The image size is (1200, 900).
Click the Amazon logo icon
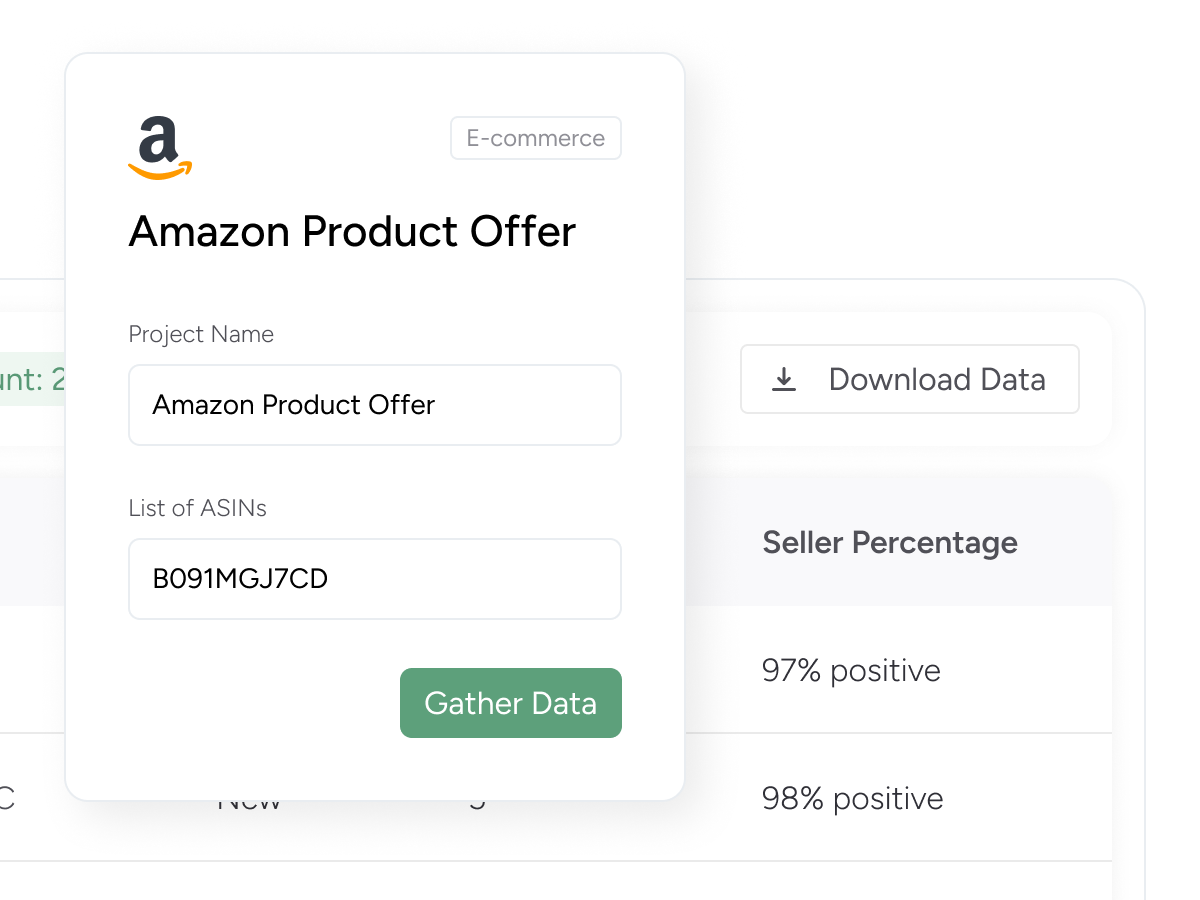pos(160,148)
